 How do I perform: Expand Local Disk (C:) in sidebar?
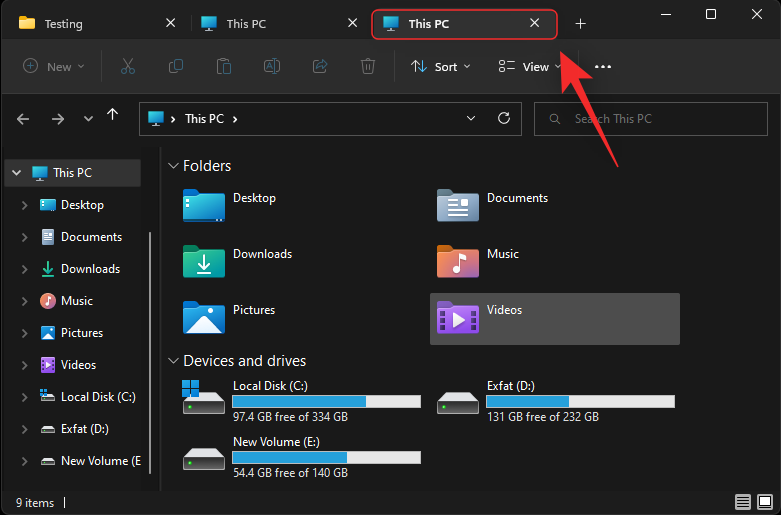[x=24, y=397]
